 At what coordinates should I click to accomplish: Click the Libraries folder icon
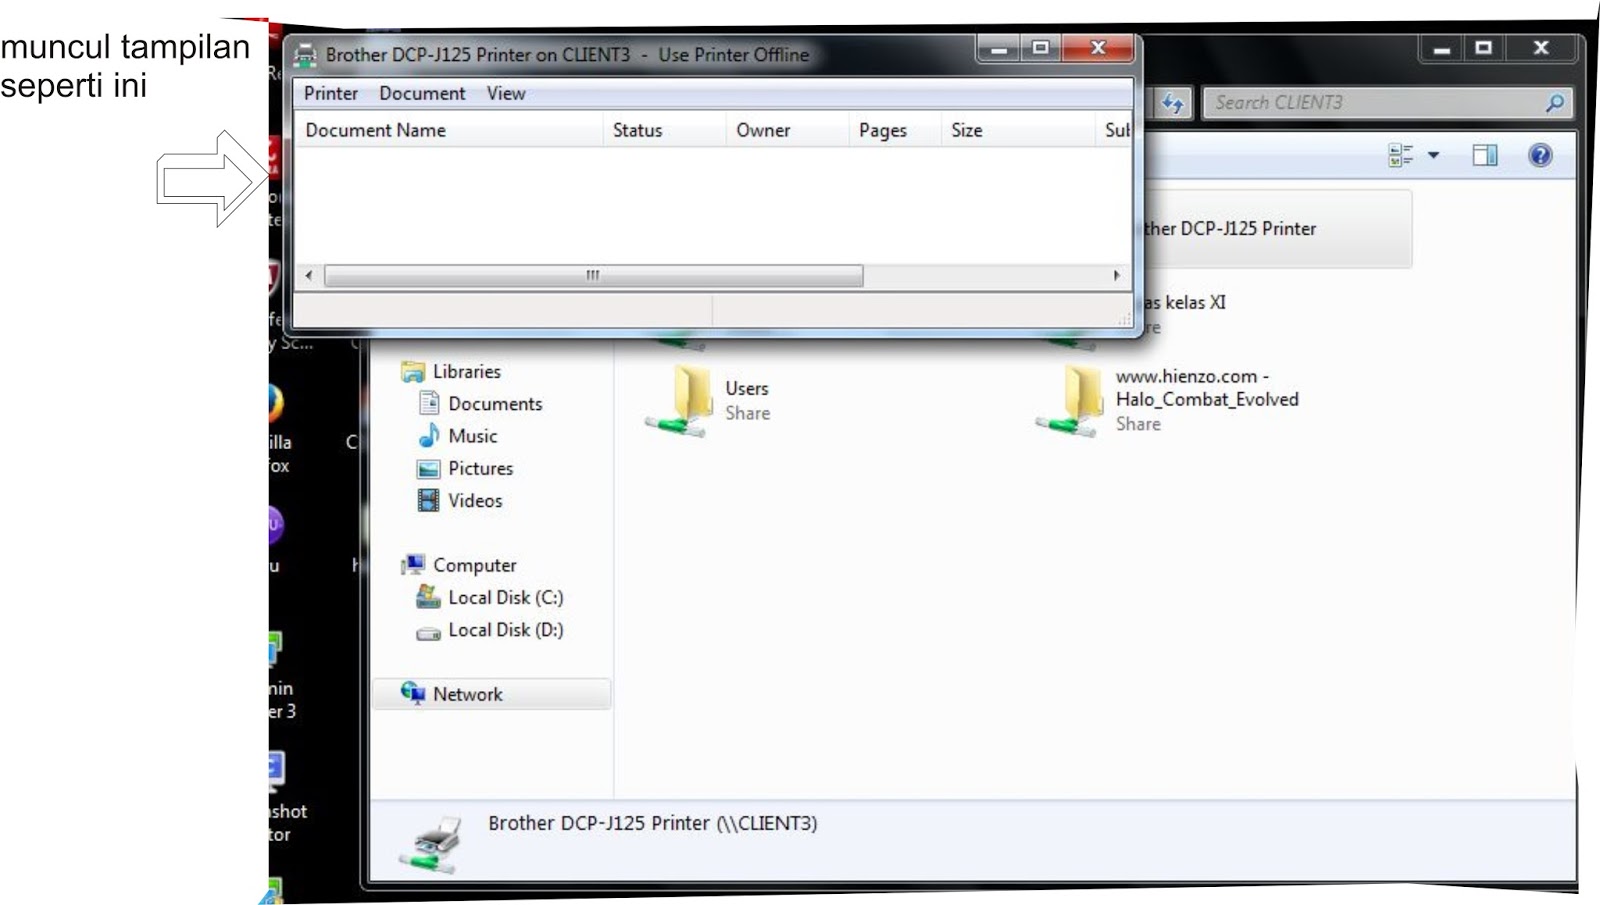[x=413, y=372]
